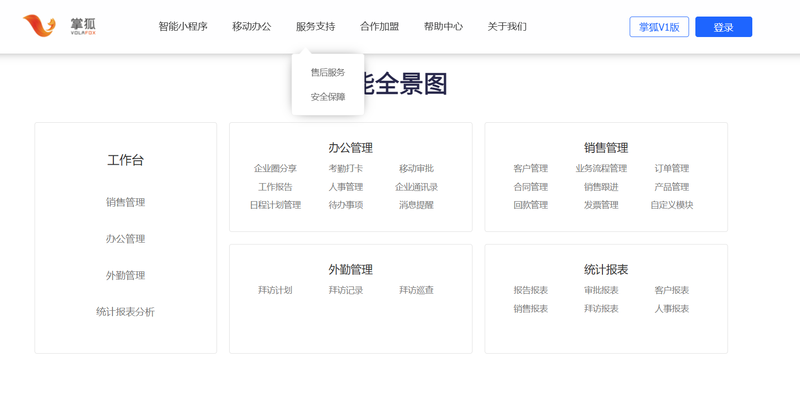Select 安全保障 from the dropdown
The width and height of the screenshot is (800, 397).
click(x=328, y=97)
